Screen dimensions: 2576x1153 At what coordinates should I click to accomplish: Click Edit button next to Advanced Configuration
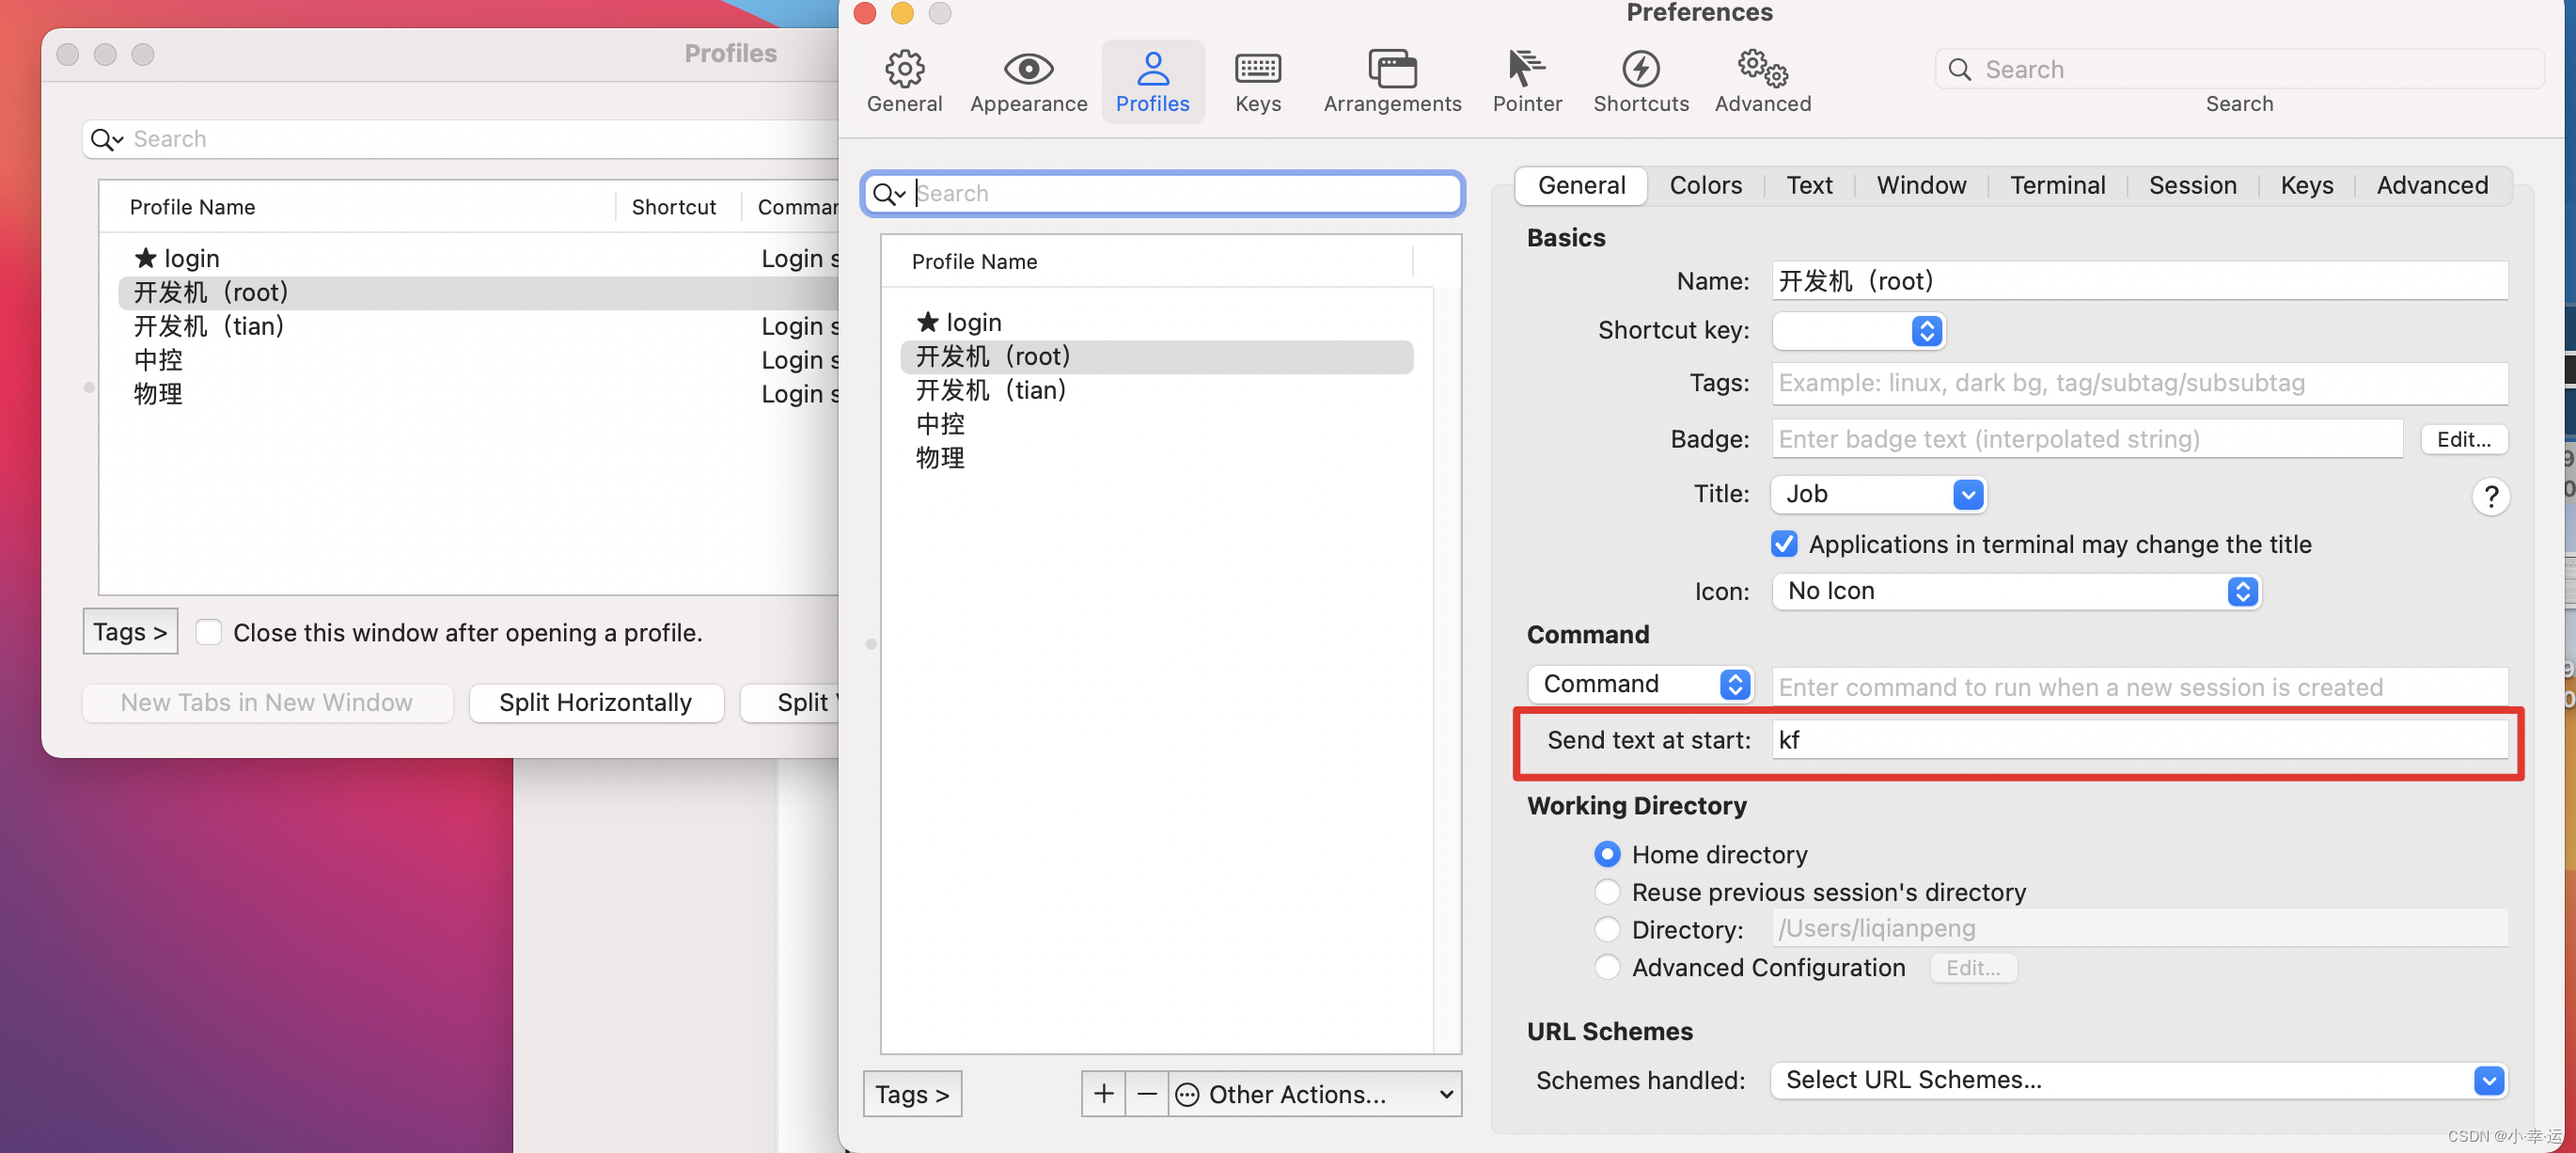[1972, 967]
